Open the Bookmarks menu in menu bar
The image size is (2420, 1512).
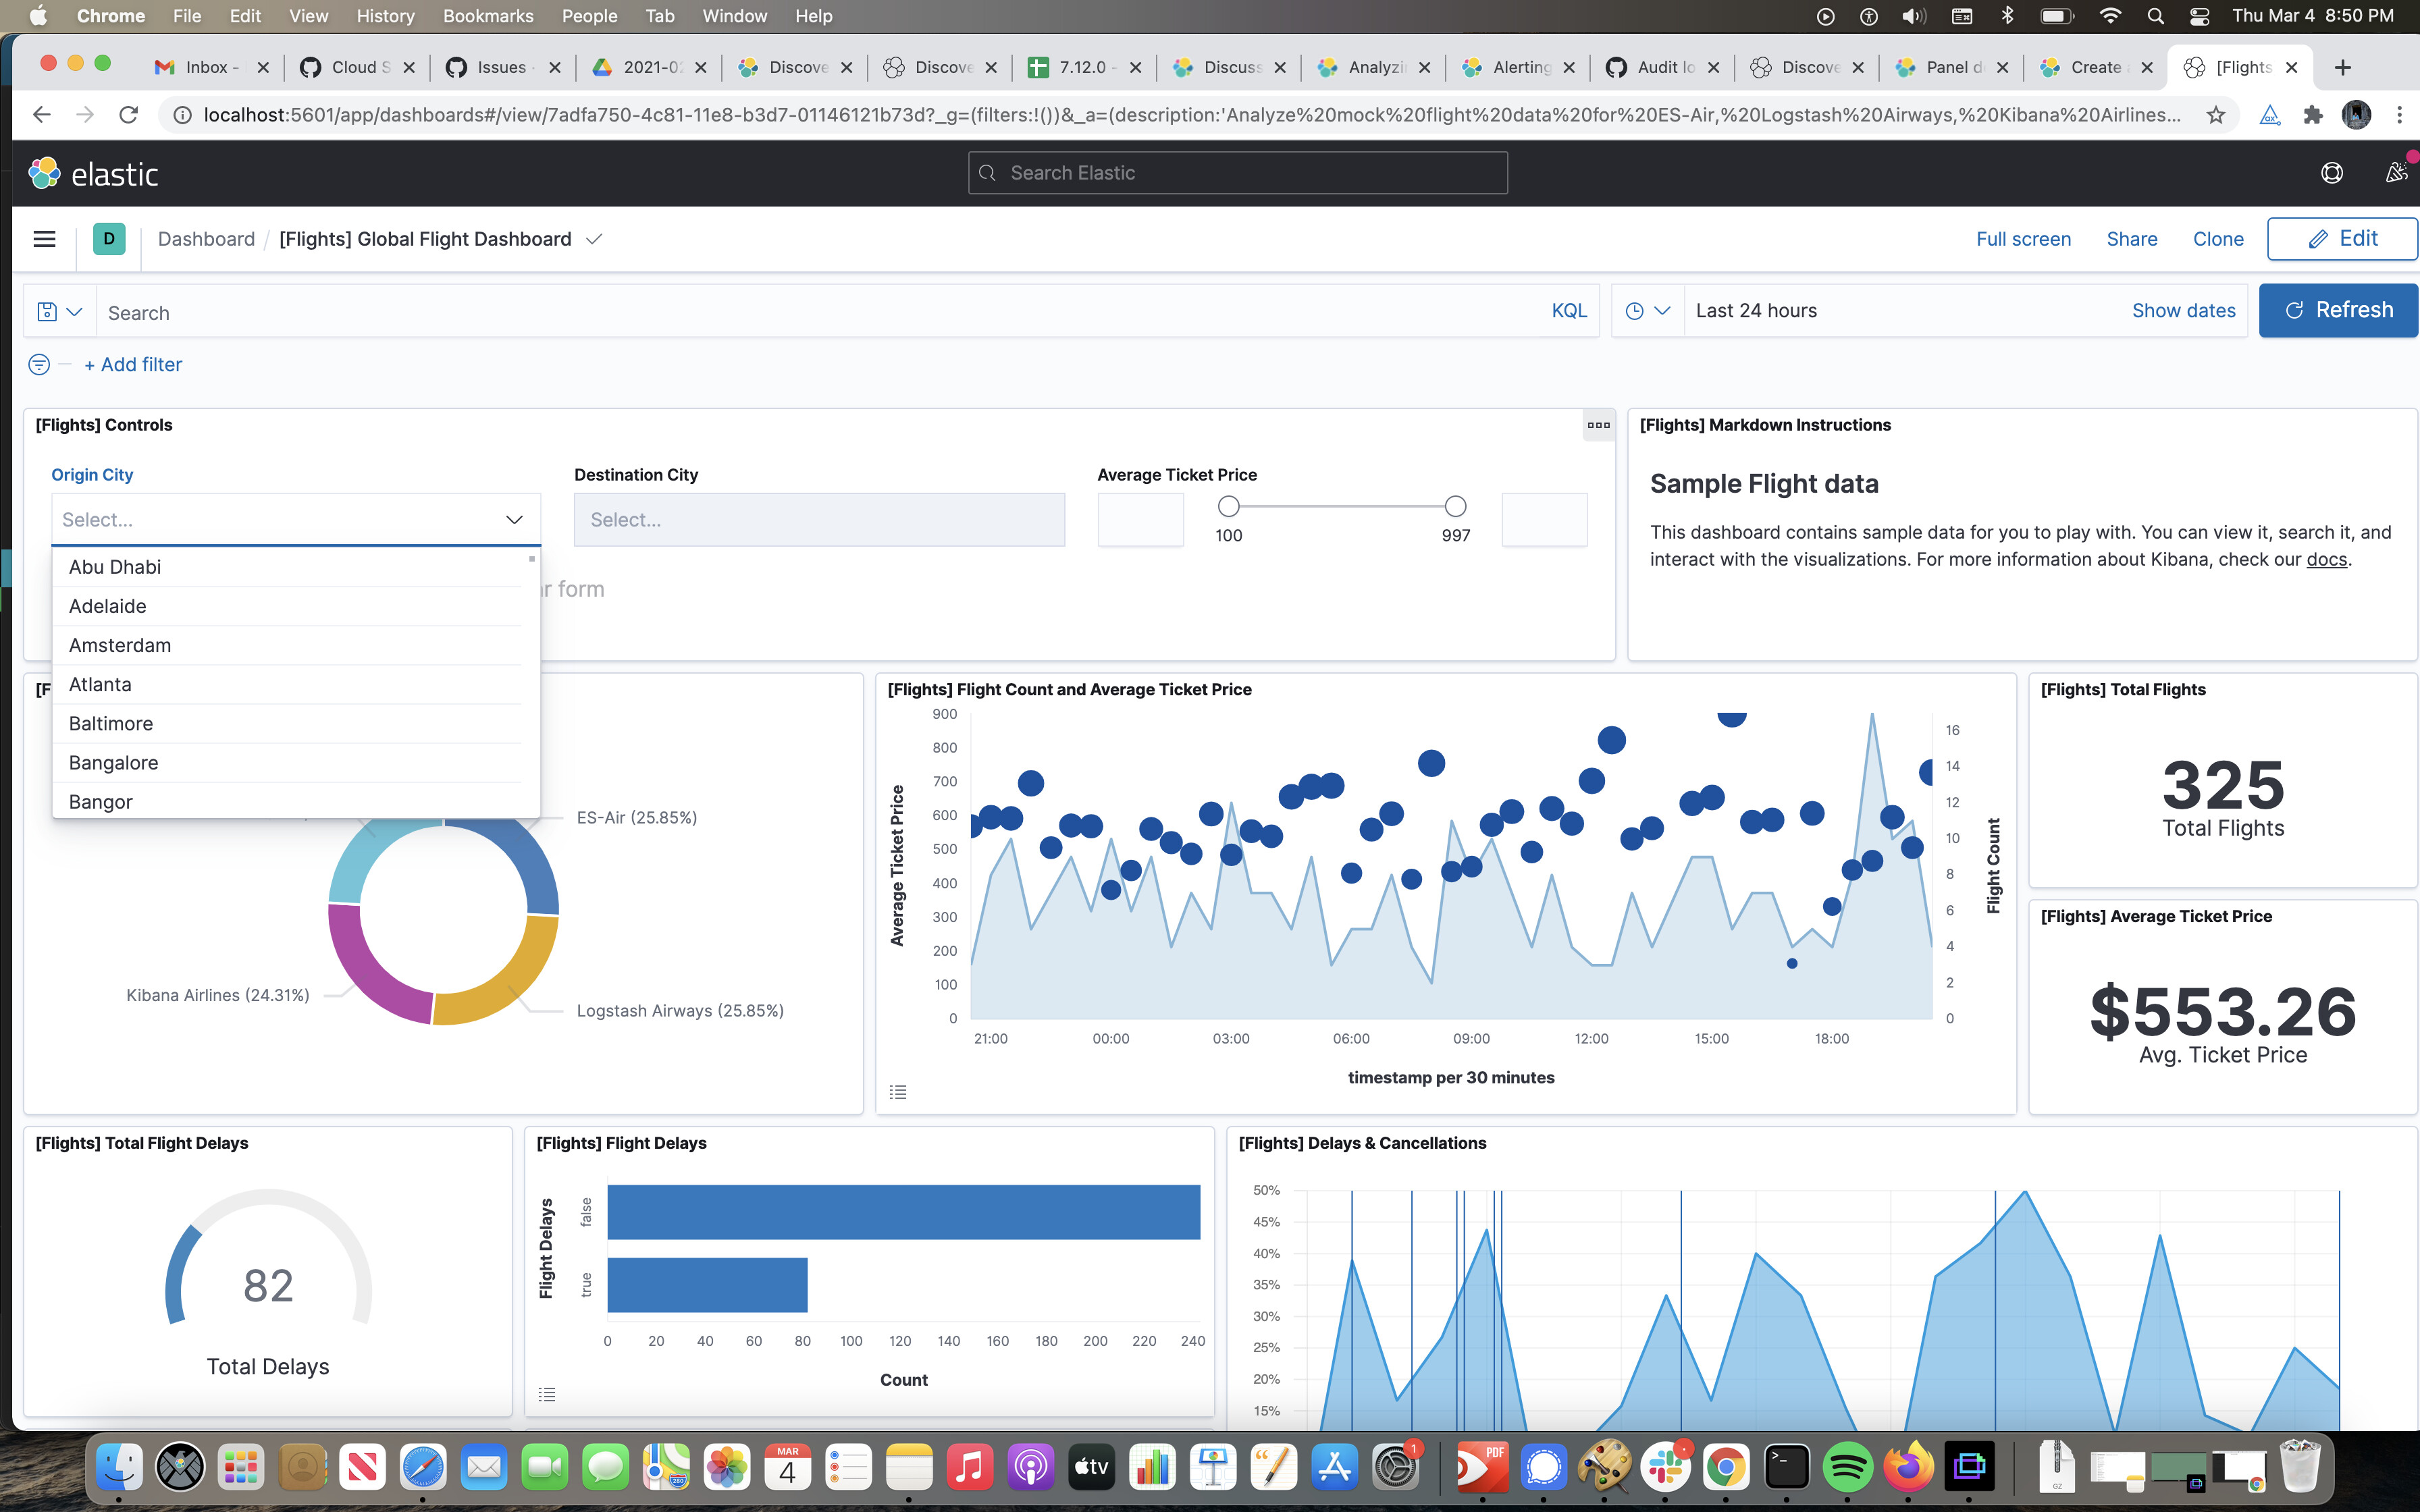pyautogui.click(x=488, y=16)
